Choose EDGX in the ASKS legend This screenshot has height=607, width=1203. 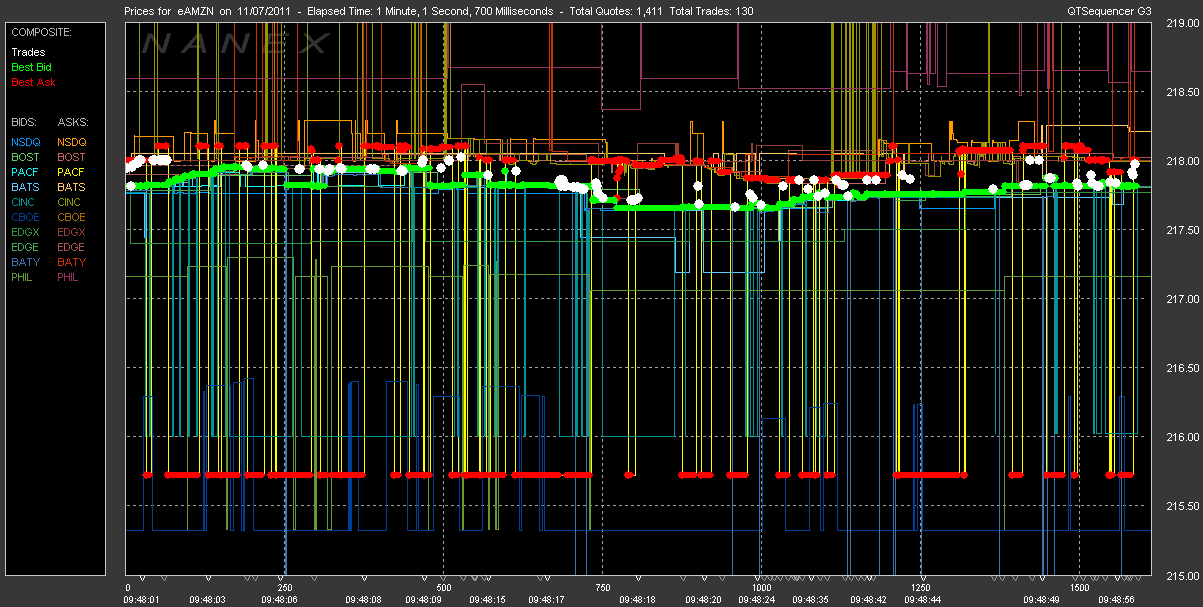click(72, 232)
